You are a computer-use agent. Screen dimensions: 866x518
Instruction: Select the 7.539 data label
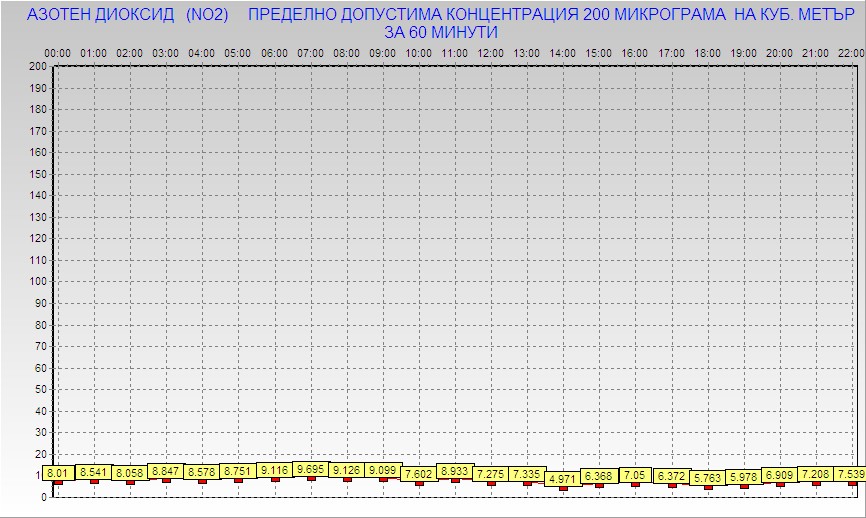tap(850, 473)
